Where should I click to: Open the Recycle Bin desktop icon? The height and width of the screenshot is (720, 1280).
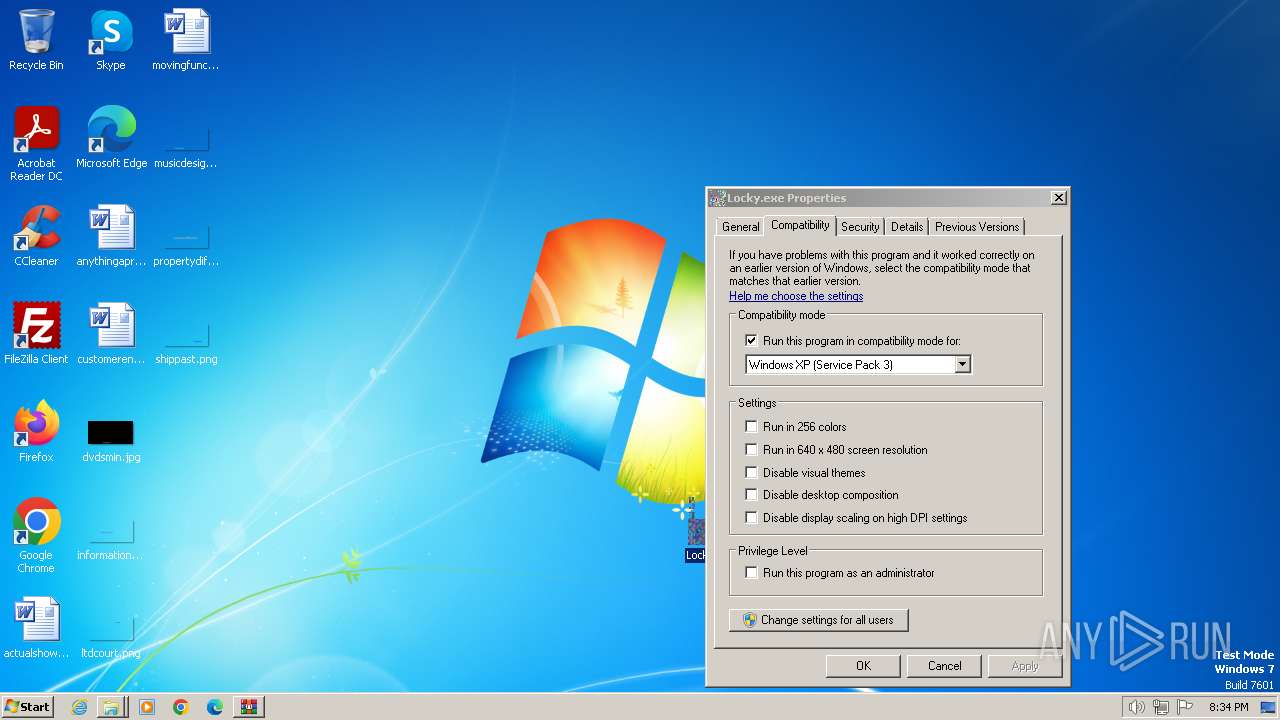pyautogui.click(x=36, y=40)
